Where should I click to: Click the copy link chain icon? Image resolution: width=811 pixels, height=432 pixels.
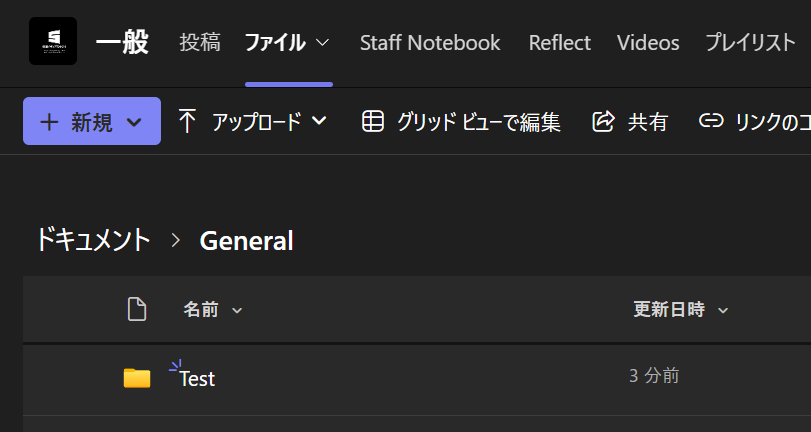711,121
